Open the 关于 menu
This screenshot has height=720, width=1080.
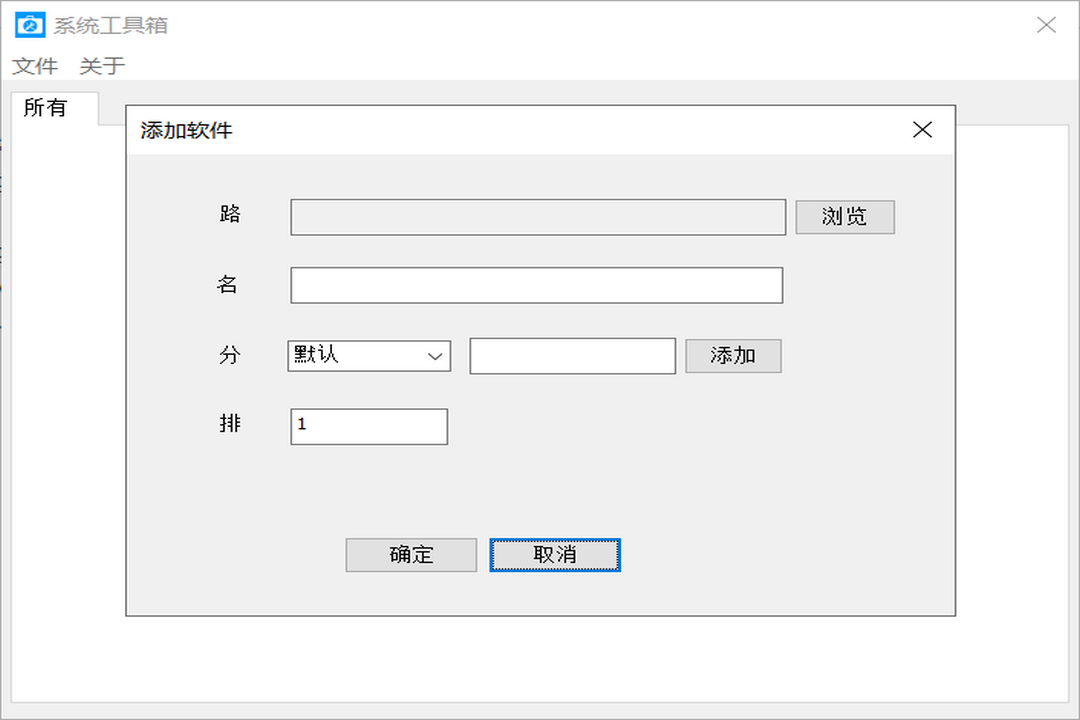pos(103,66)
